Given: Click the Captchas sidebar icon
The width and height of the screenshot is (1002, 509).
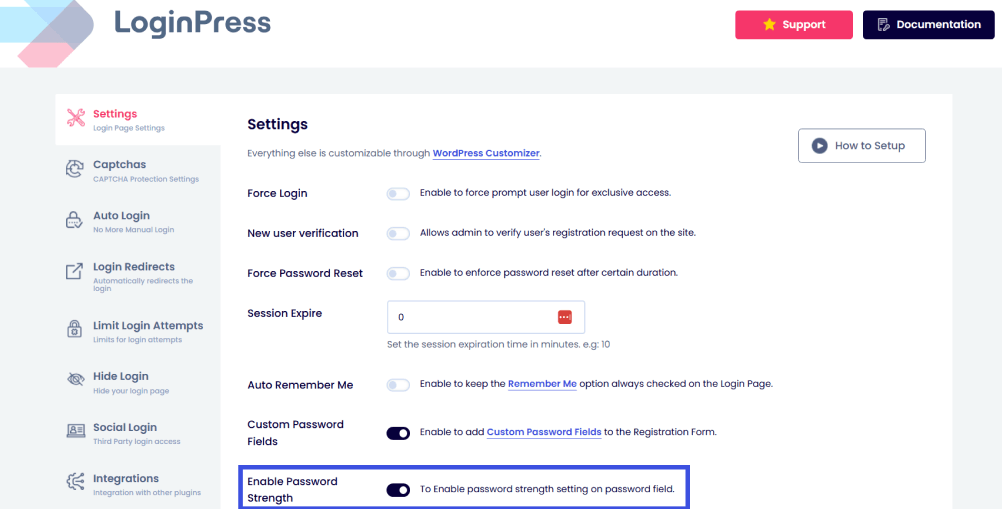Looking at the screenshot, I should 76,170.
